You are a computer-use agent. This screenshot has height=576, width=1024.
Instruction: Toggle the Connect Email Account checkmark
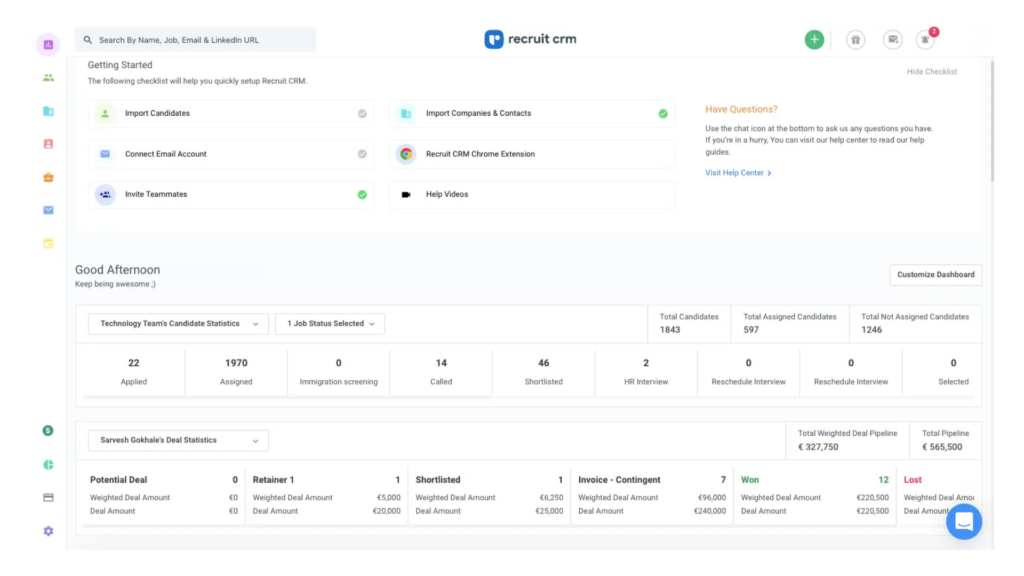362,154
